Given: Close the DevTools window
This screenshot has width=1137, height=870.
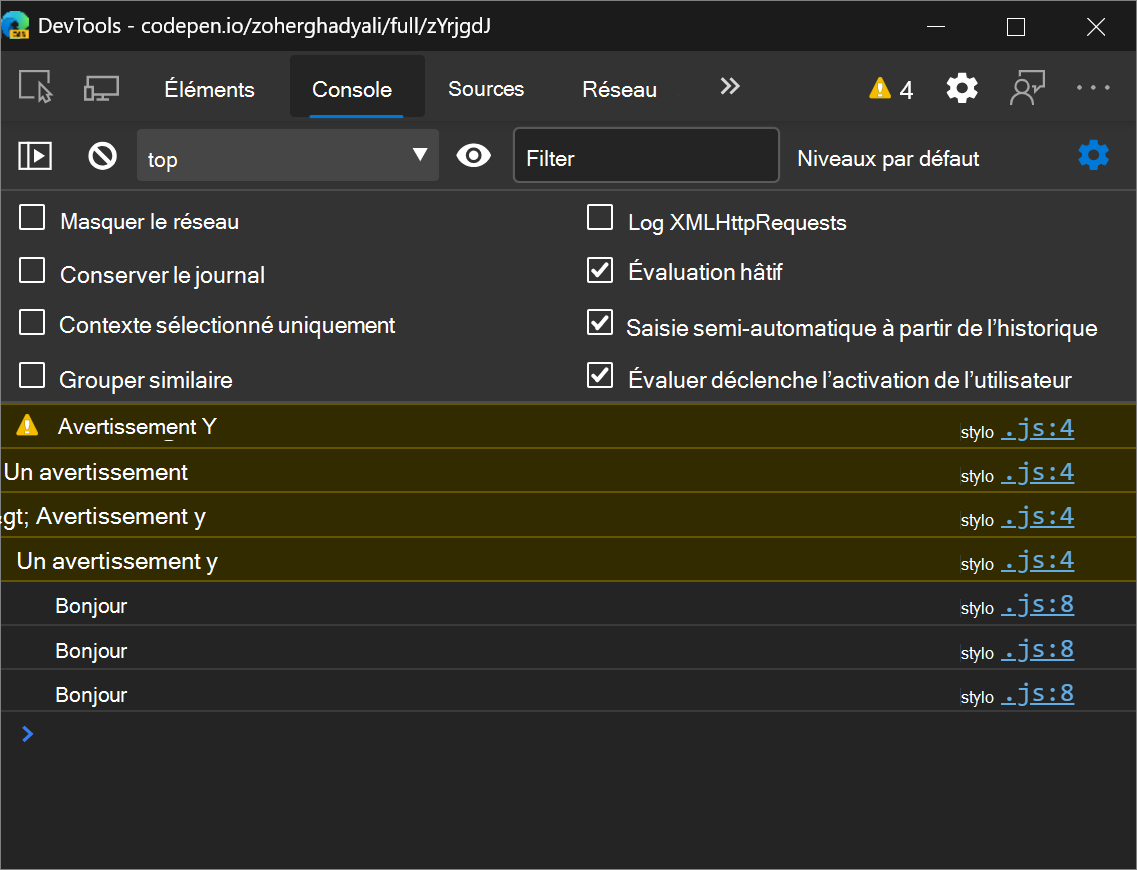Looking at the screenshot, I should click(x=1096, y=27).
